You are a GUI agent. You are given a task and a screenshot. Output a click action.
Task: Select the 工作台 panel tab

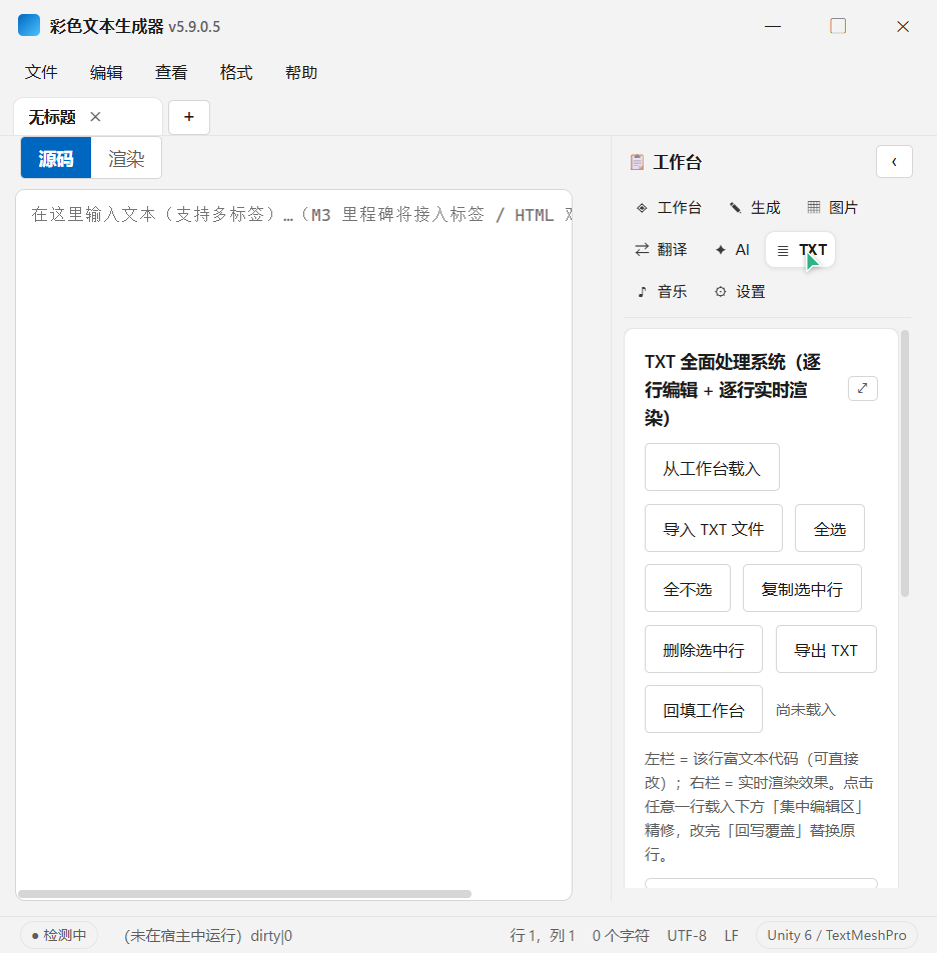point(668,208)
